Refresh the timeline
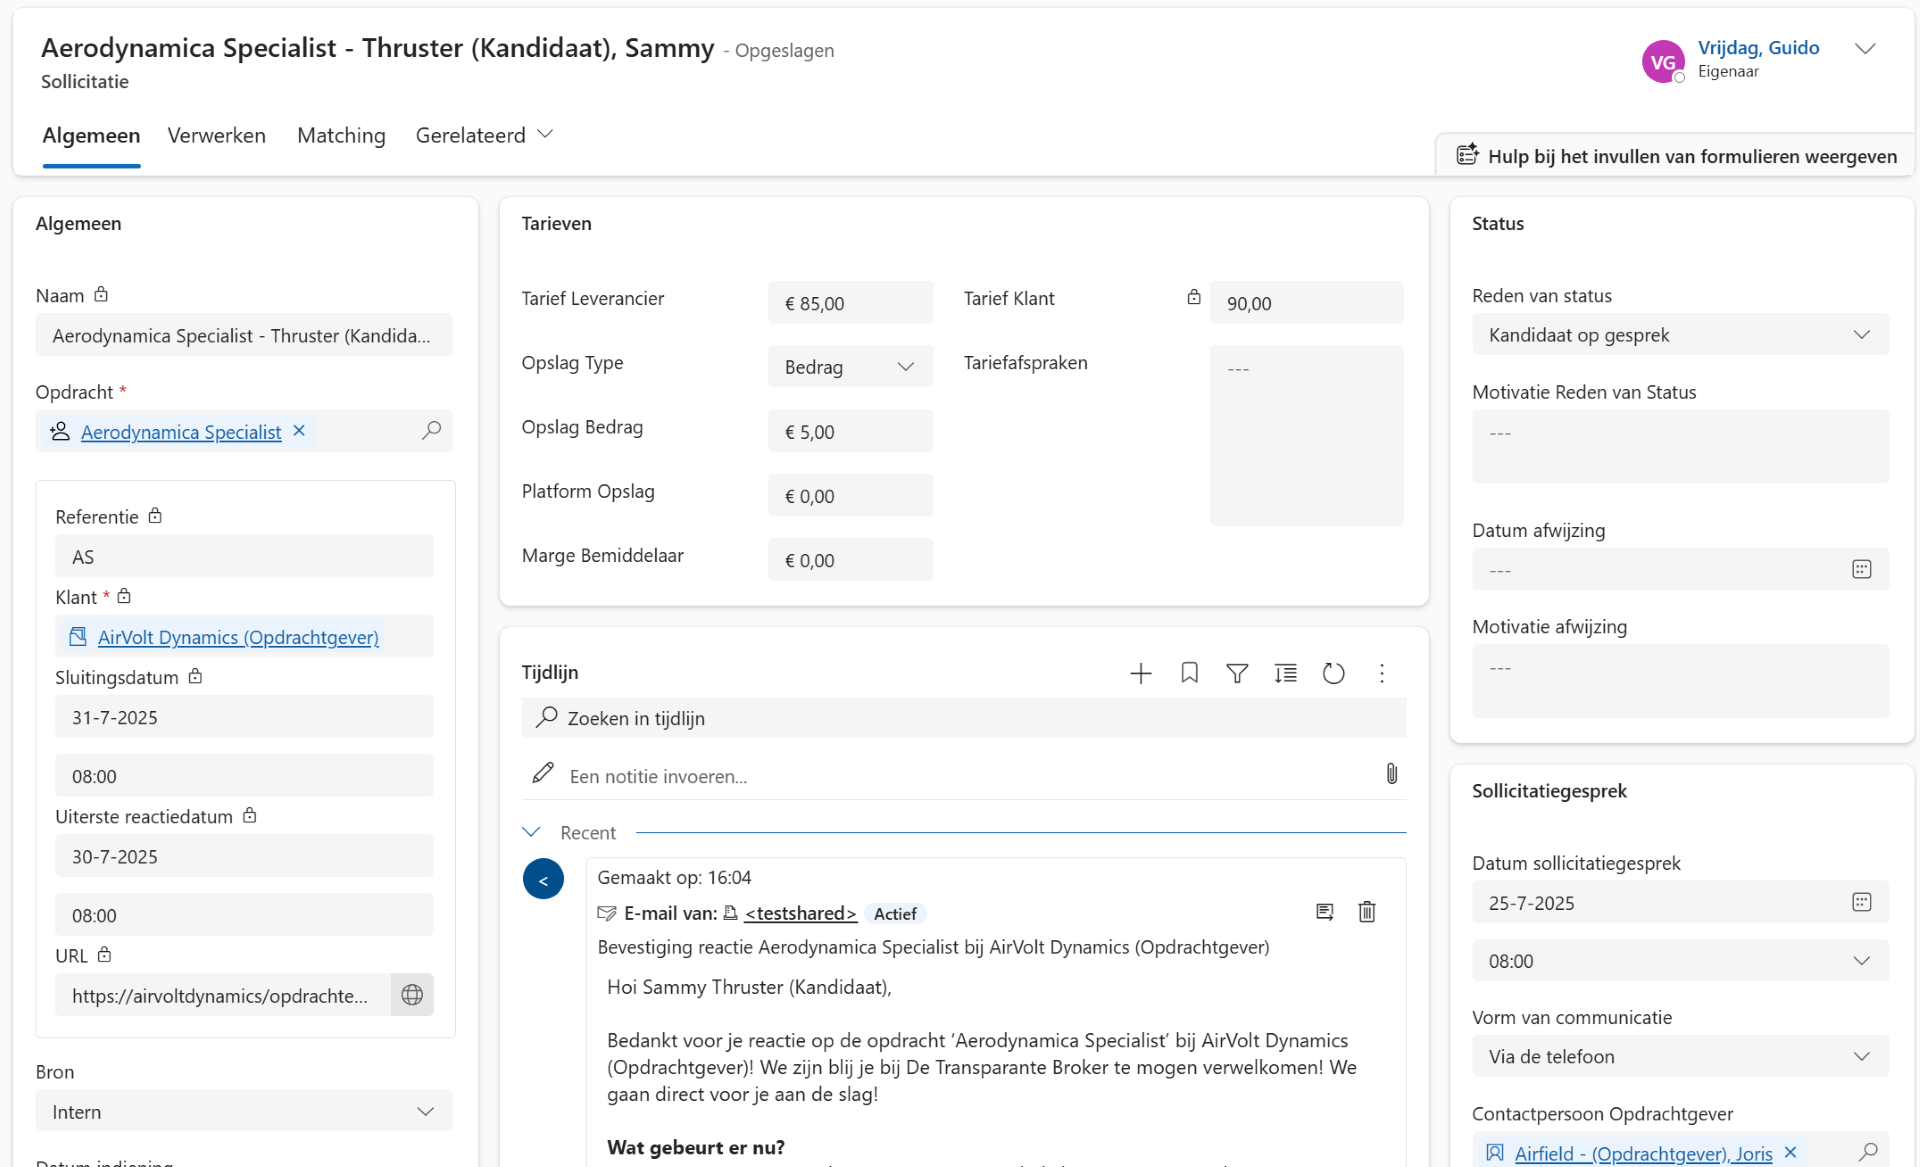This screenshot has width=1920, height=1167. (1333, 673)
